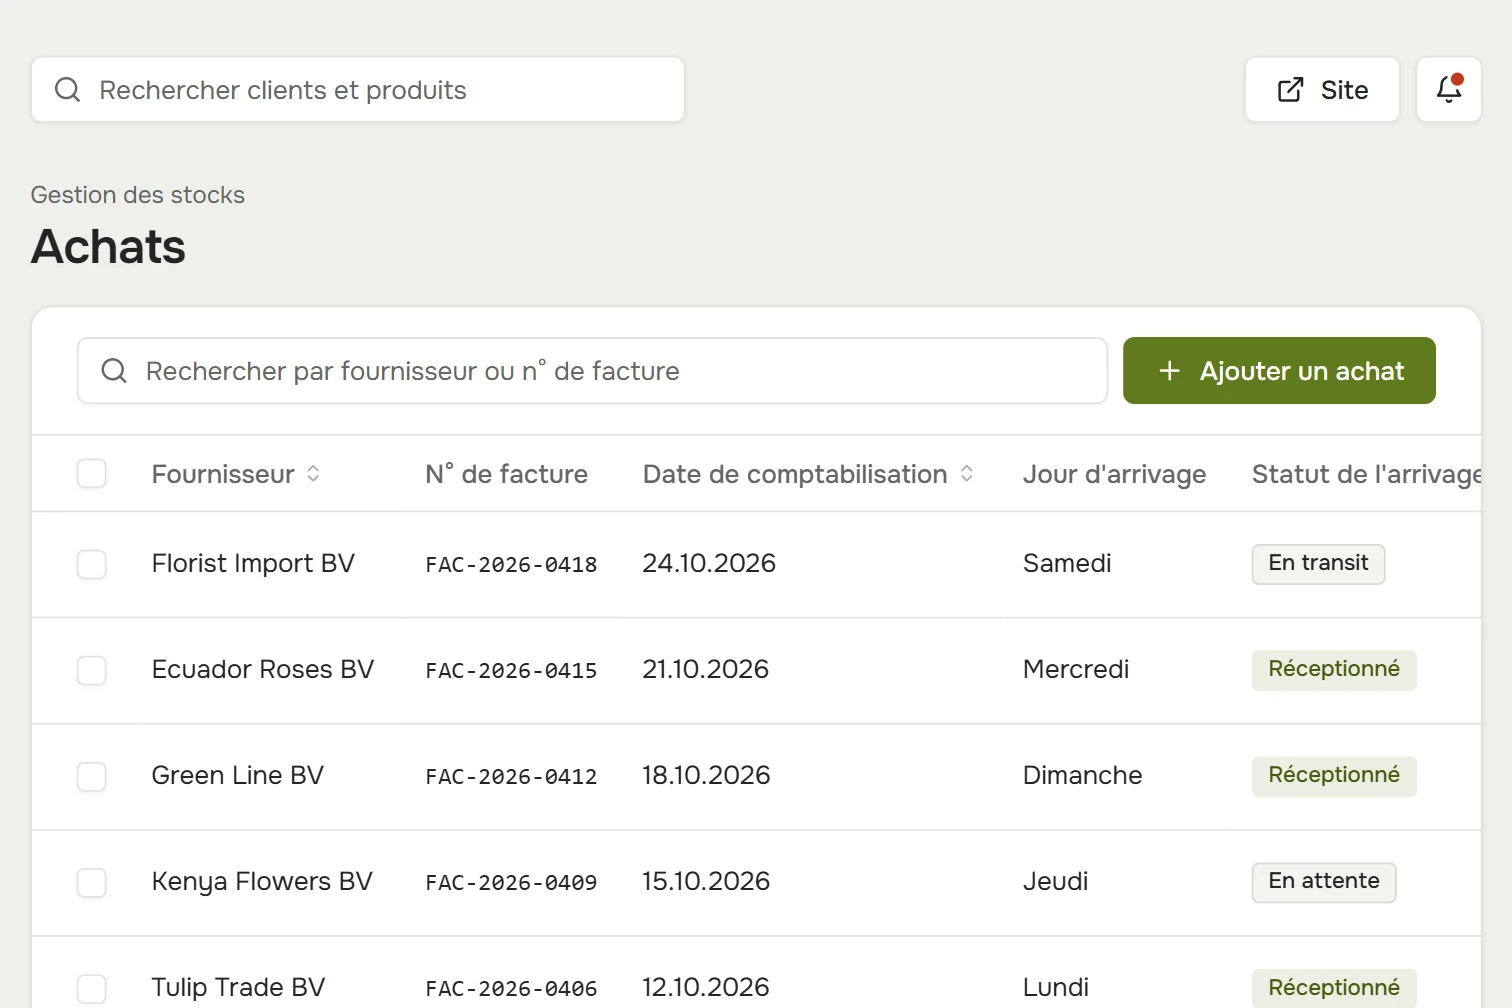The image size is (1512, 1008).
Task: Focus the Rechercher clients et produits field
Action: [x=358, y=90]
